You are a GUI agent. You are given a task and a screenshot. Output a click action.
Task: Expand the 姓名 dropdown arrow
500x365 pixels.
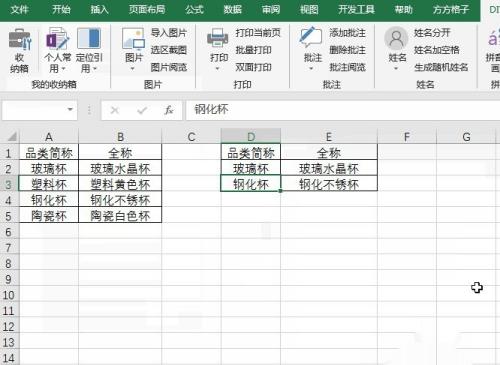coord(396,69)
